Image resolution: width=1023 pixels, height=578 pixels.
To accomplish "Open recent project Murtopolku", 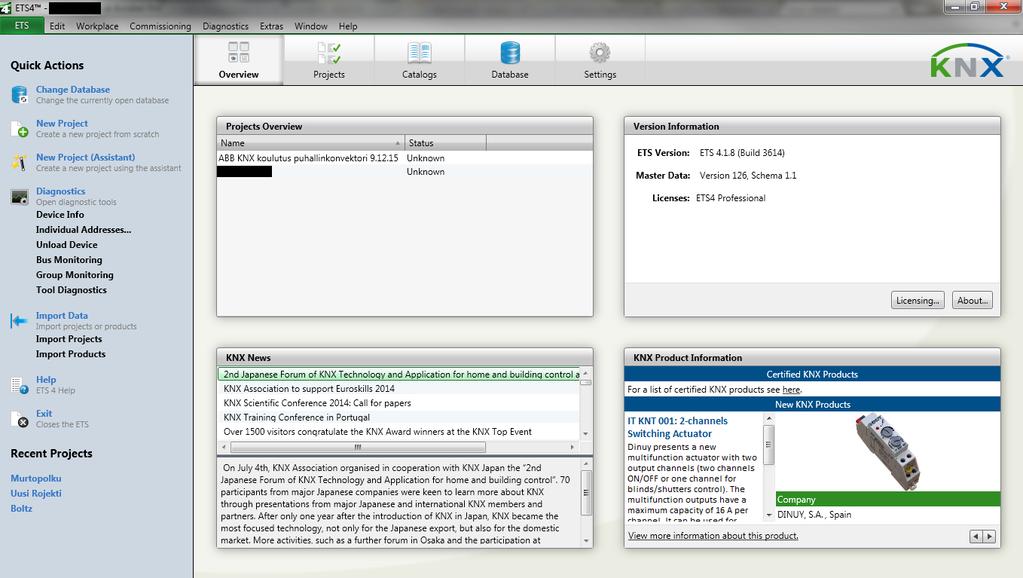I will click(x=36, y=478).
